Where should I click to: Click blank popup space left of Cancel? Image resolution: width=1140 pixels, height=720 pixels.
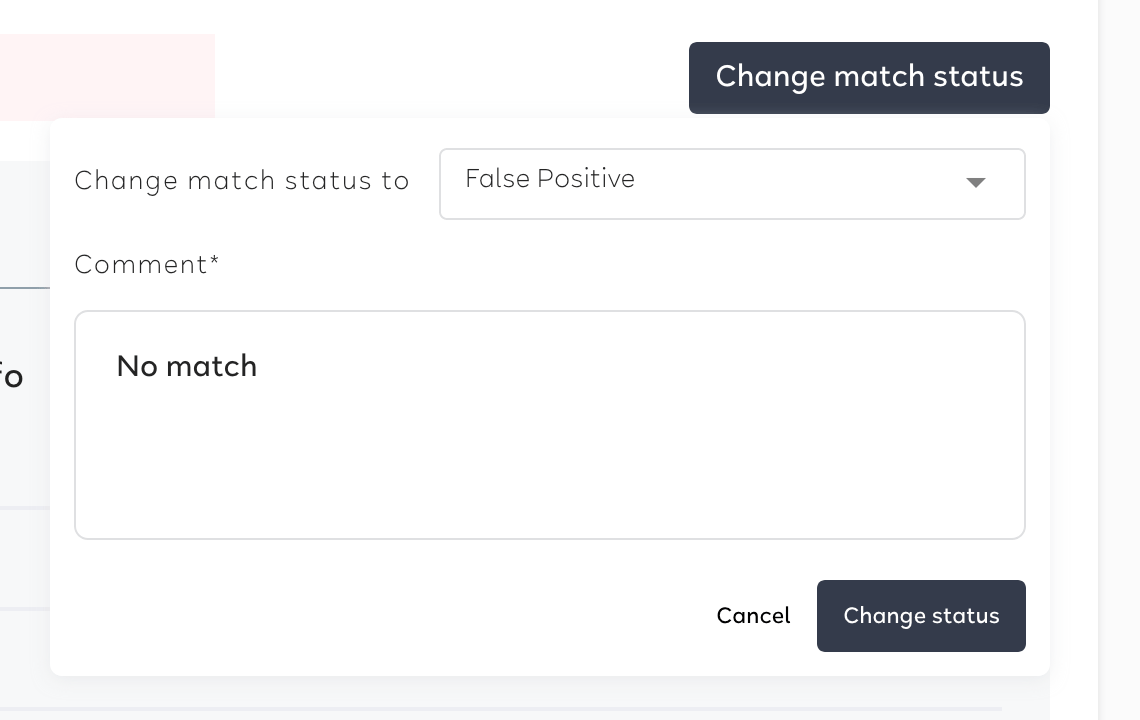378,616
